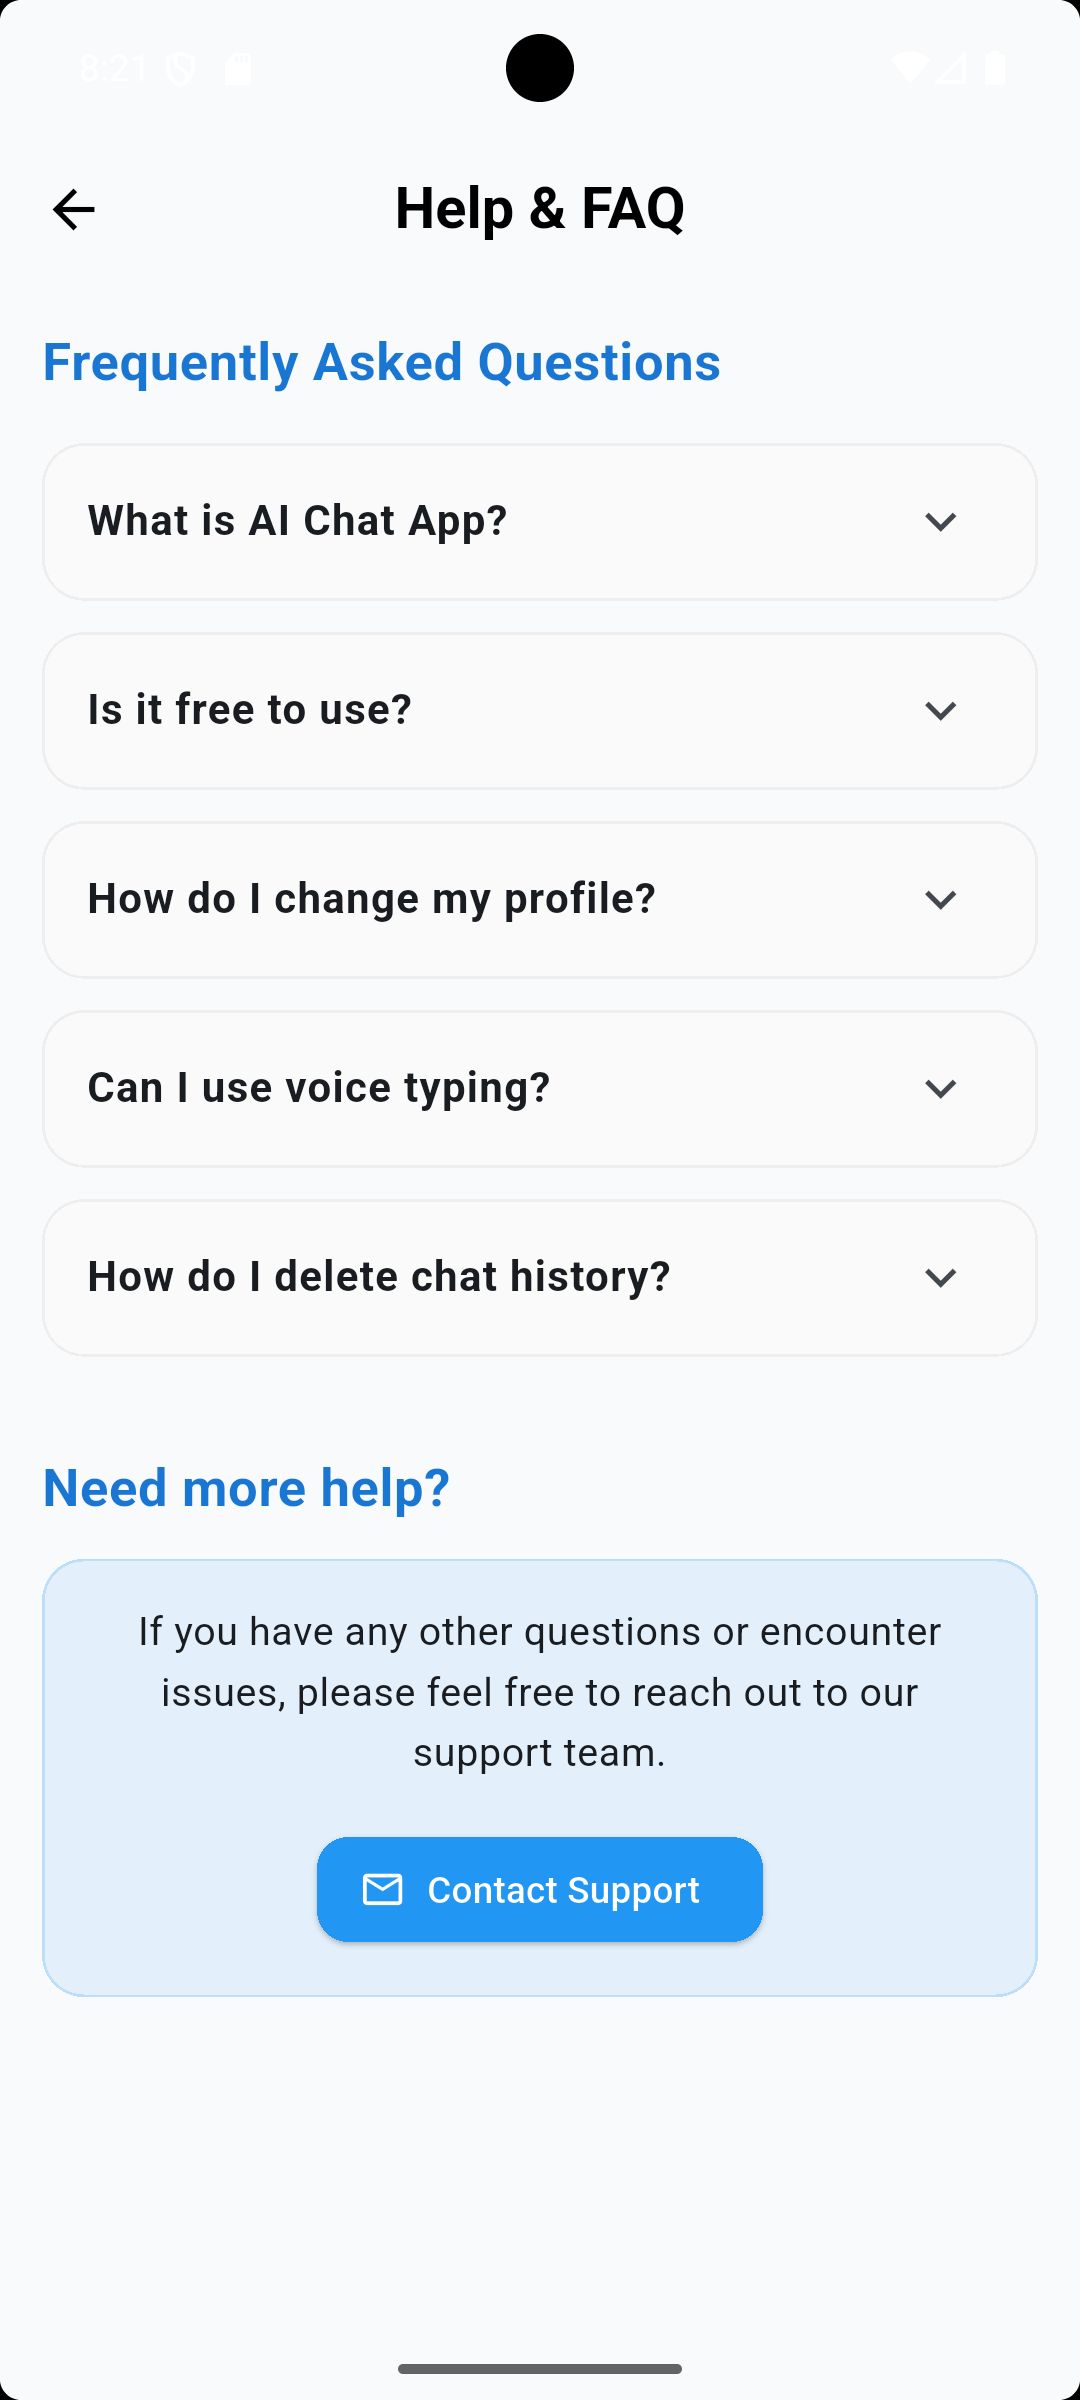The height and width of the screenshot is (2400, 1080).
Task: Select the "Can I use voice typing?" question text
Action: [319, 1088]
